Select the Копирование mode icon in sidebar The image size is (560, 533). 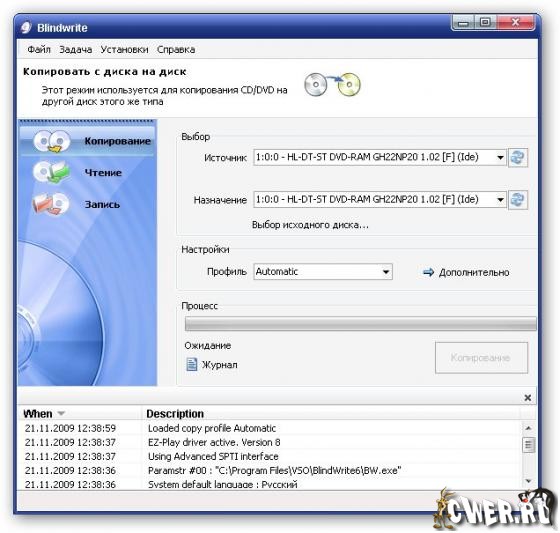coord(52,141)
